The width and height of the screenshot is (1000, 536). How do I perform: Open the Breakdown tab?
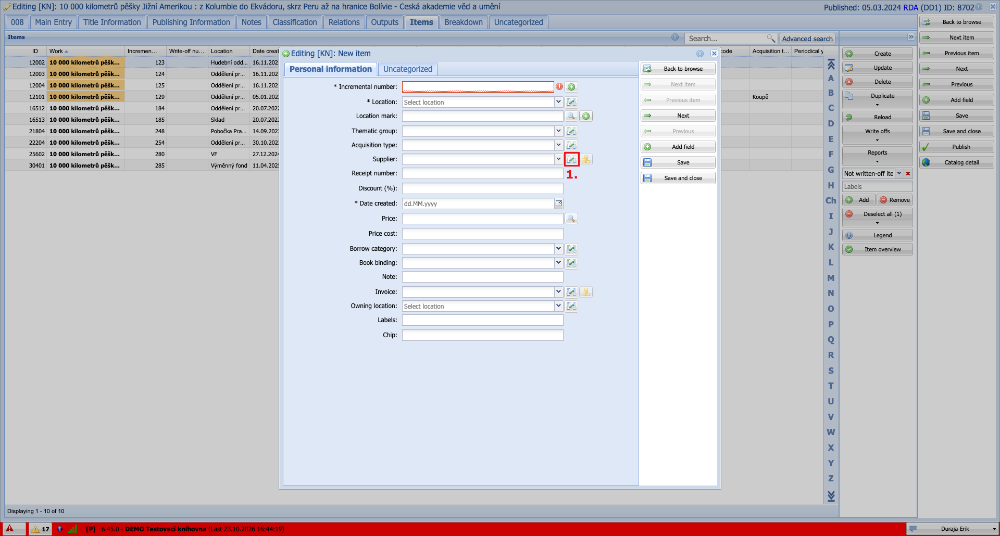coord(464,22)
